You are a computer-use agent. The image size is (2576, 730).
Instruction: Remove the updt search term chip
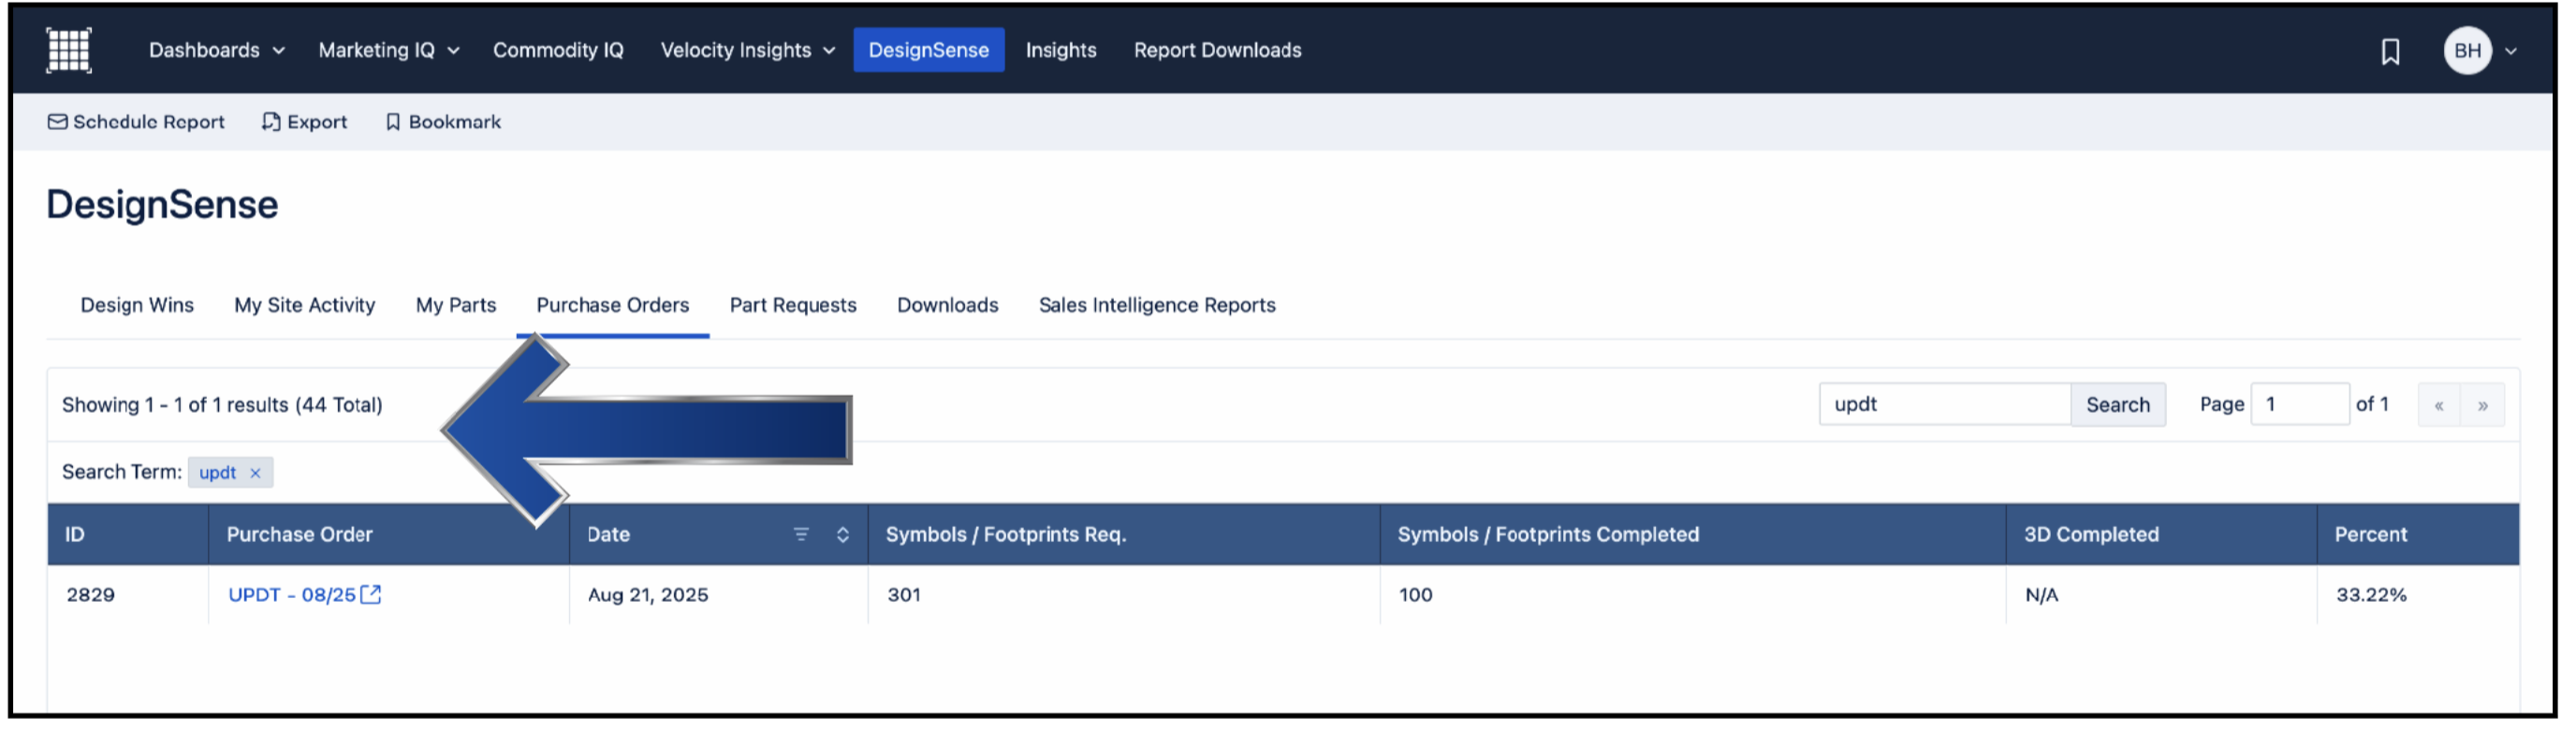pyautogui.click(x=255, y=473)
